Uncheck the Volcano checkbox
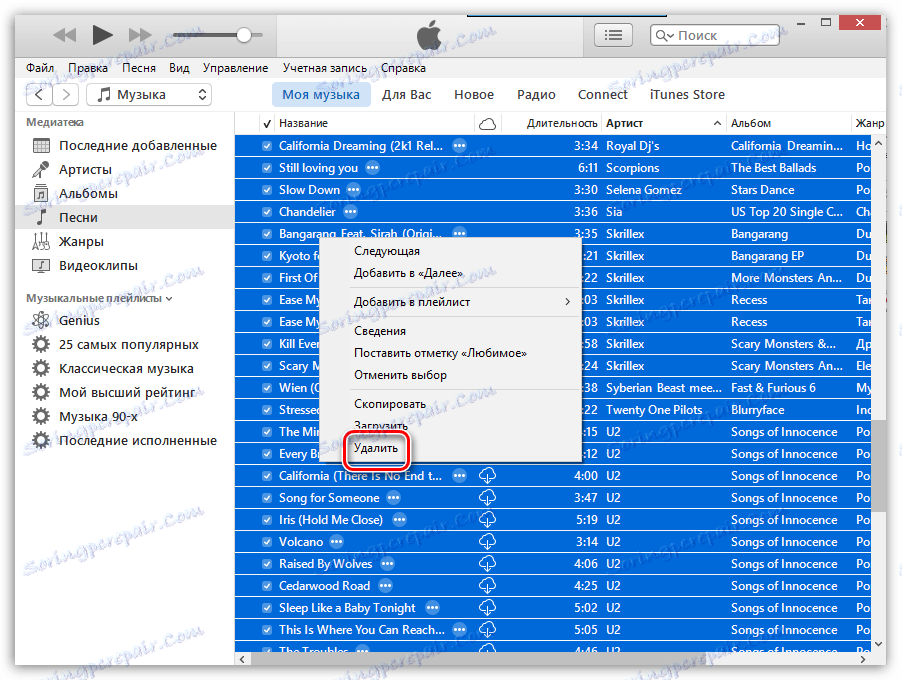The height and width of the screenshot is (680, 902). pyautogui.click(x=267, y=542)
